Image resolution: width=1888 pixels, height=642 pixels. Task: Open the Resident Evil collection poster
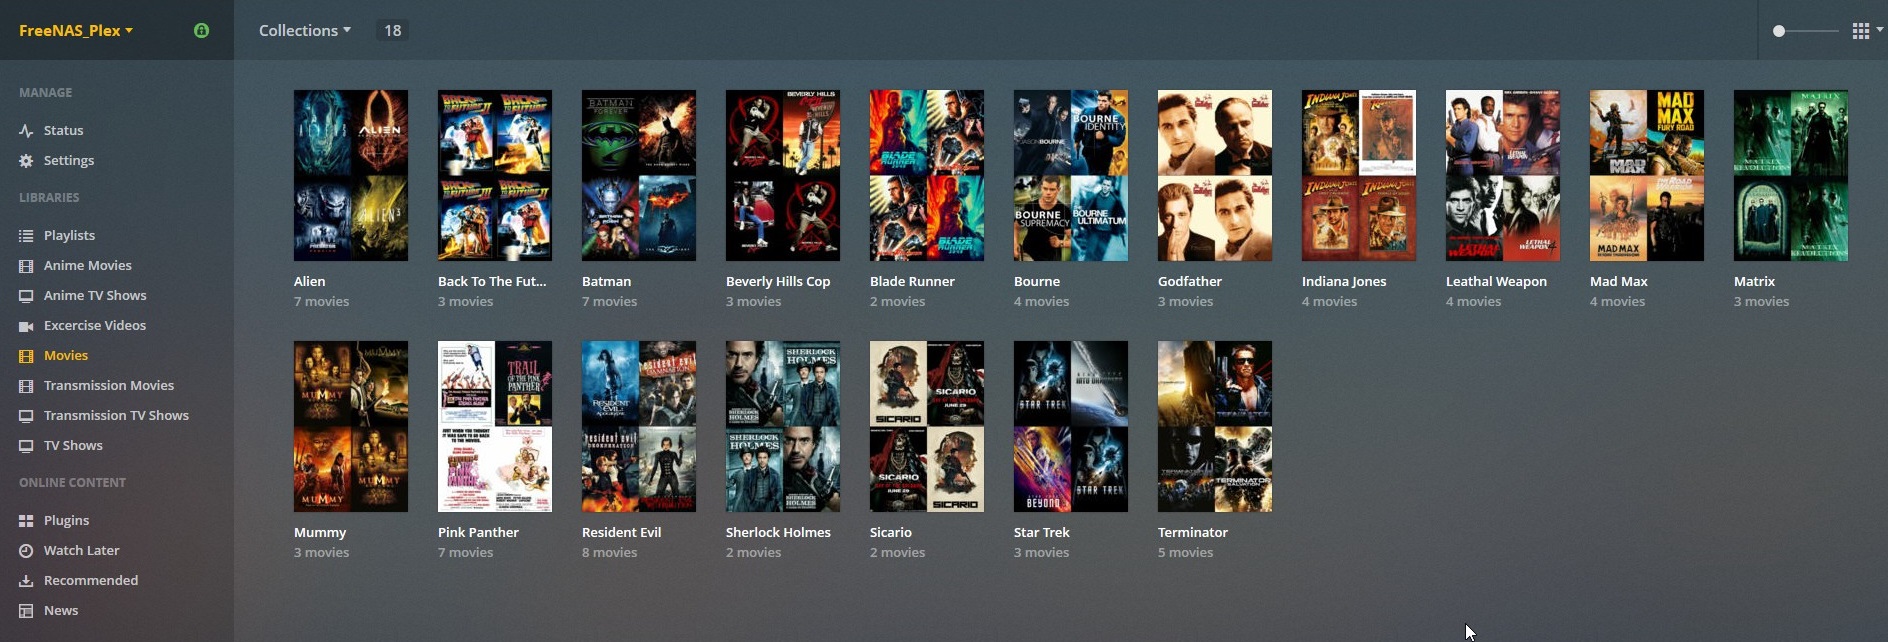click(x=639, y=426)
